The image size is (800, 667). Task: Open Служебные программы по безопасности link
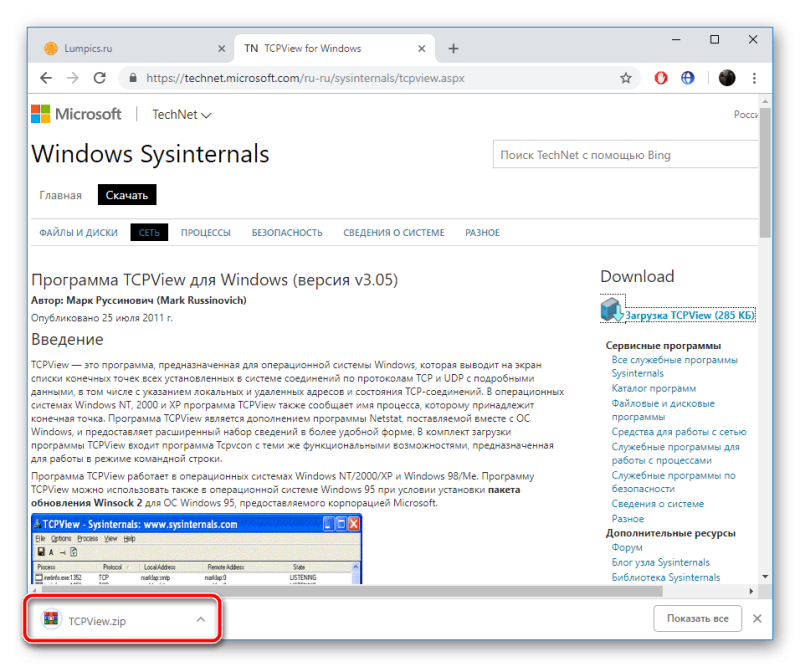coord(673,482)
